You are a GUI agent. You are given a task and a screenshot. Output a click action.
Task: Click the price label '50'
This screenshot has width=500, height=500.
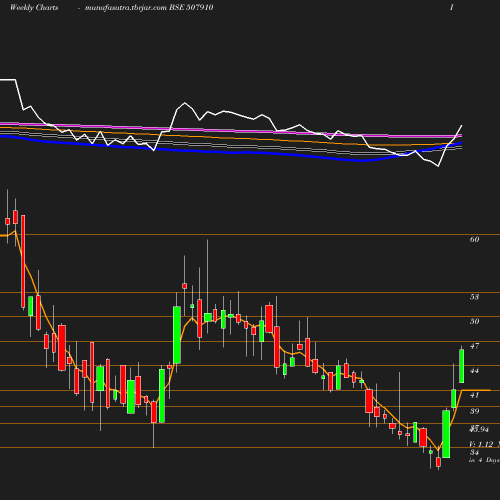pyautogui.click(x=474, y=321)
